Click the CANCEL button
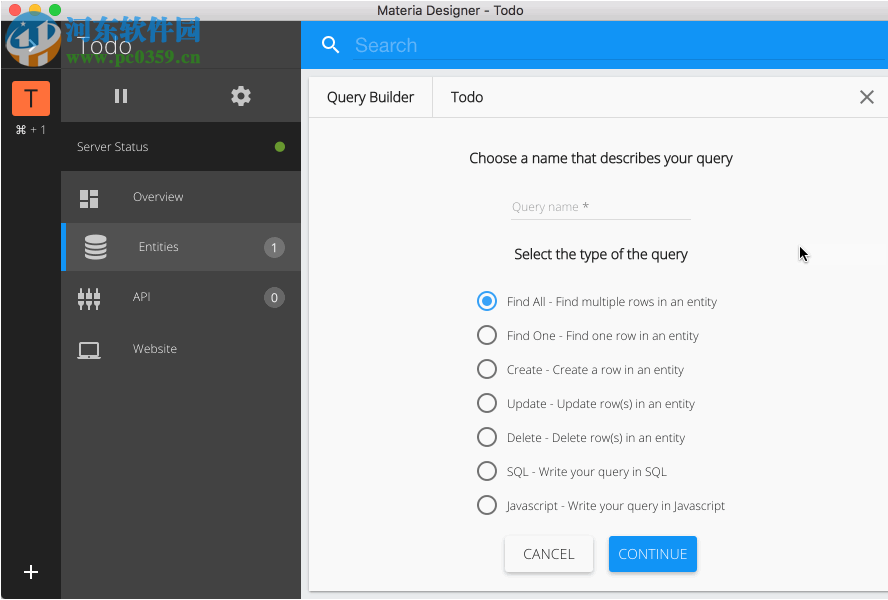Screen dimensions: 888x600 tap(549, 554)
